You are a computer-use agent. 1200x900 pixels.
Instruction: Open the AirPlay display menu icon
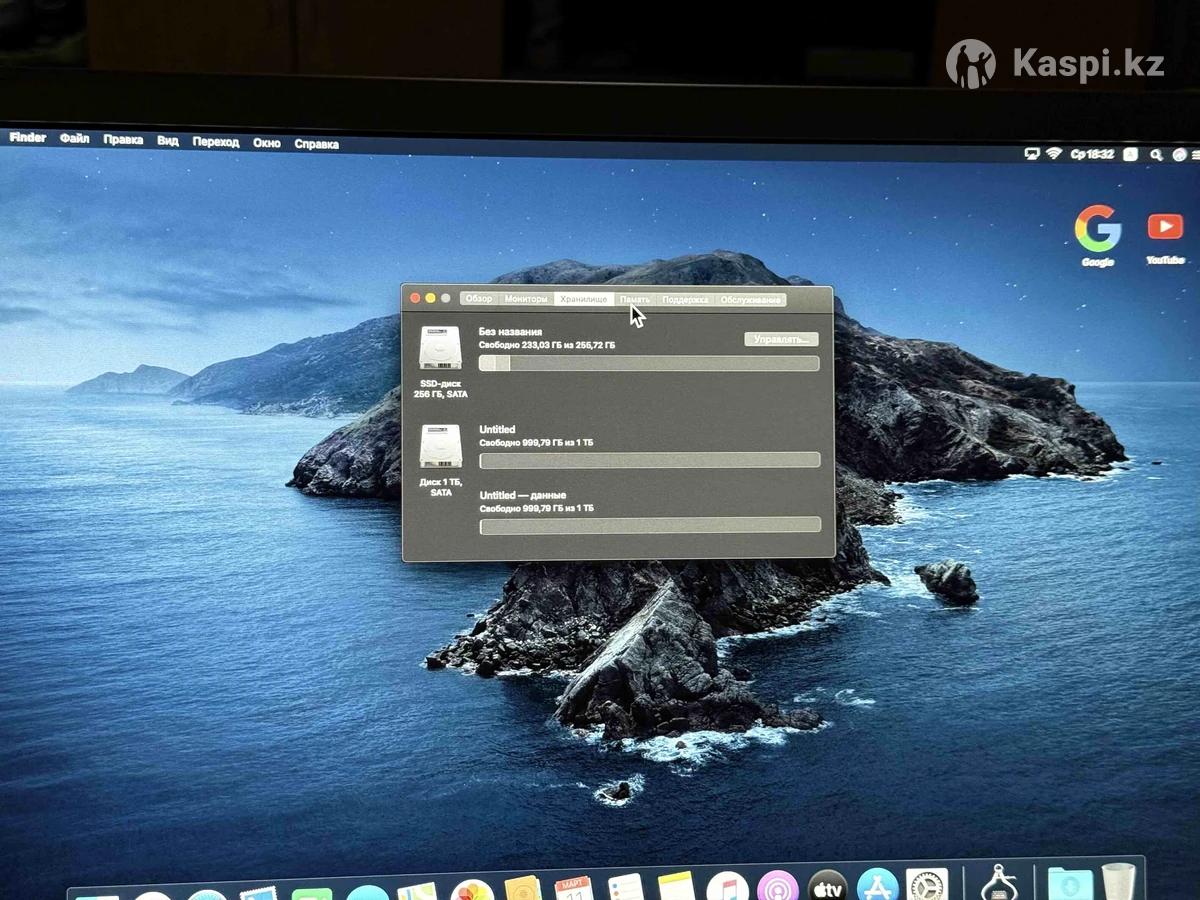pyautogui.click(x=1032, y=154)
